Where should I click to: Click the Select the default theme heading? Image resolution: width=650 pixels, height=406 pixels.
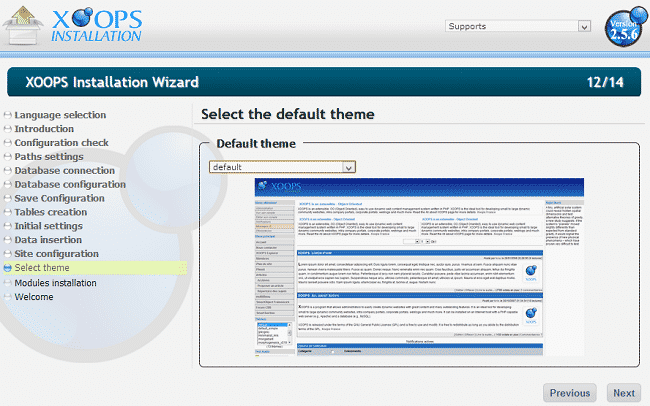288,114
